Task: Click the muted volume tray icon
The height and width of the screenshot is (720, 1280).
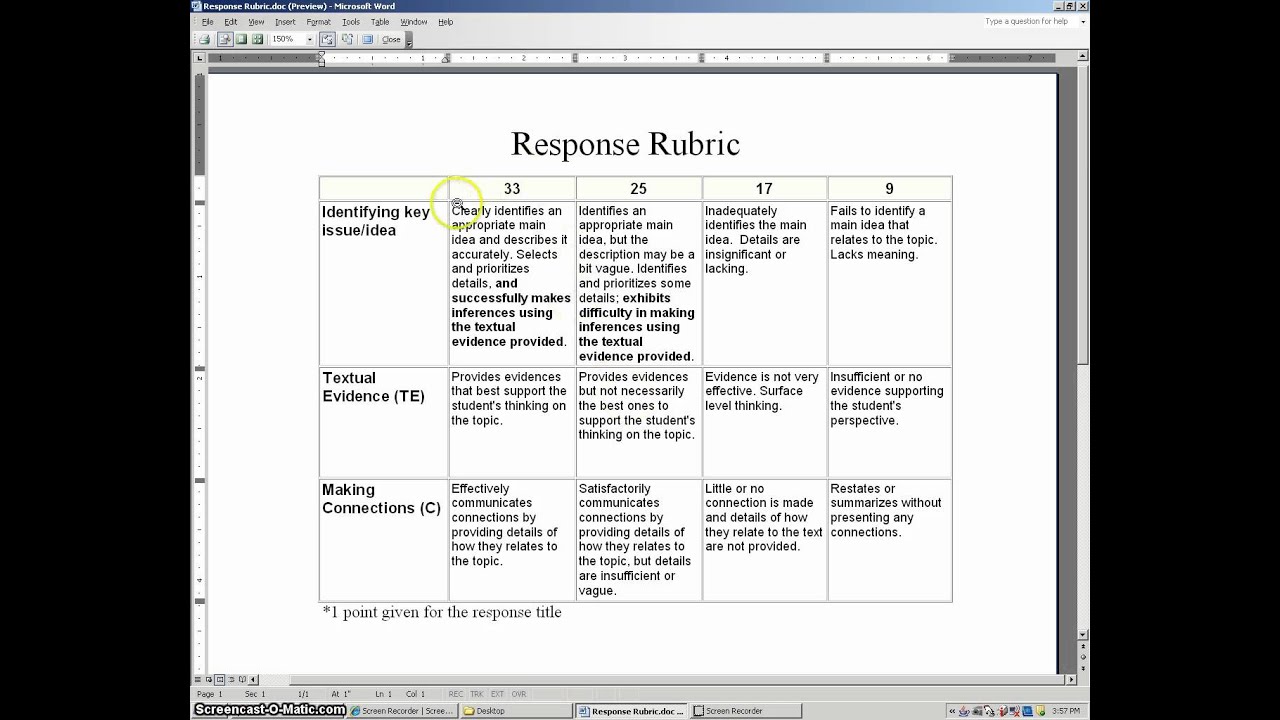Action: coord(1015,711)
